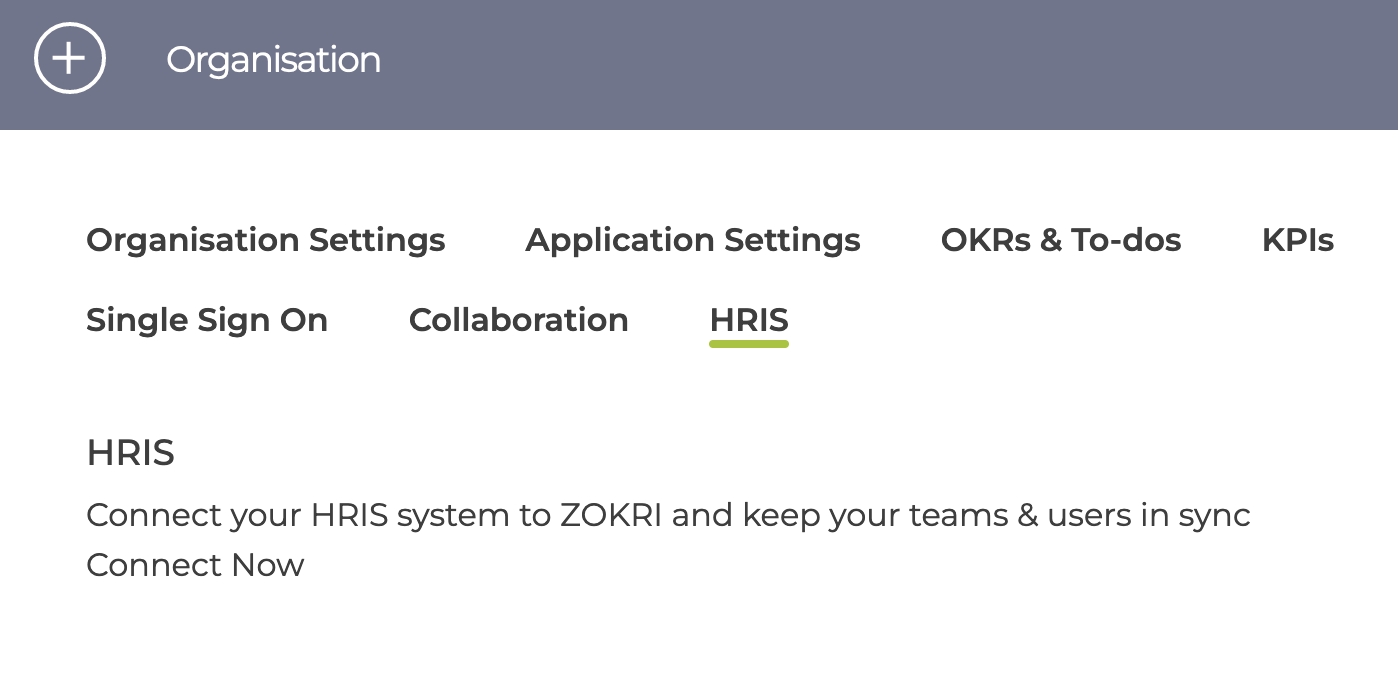Show the KPI configuration settings
The image size is (1398, 688).
click(x=1298, y=240)
